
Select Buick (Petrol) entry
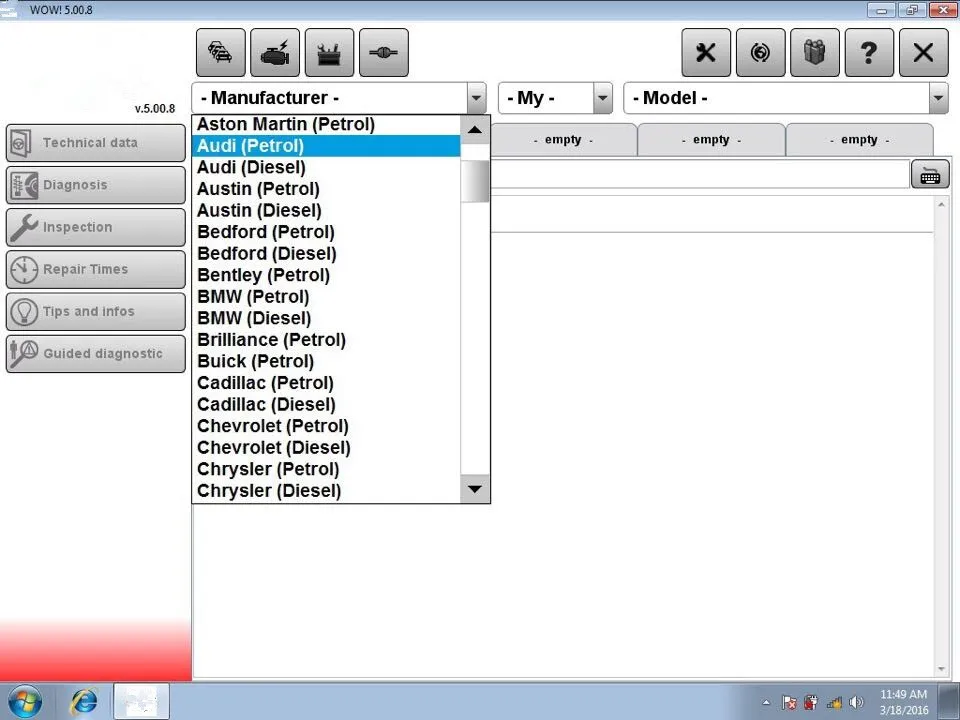(326, 361)
